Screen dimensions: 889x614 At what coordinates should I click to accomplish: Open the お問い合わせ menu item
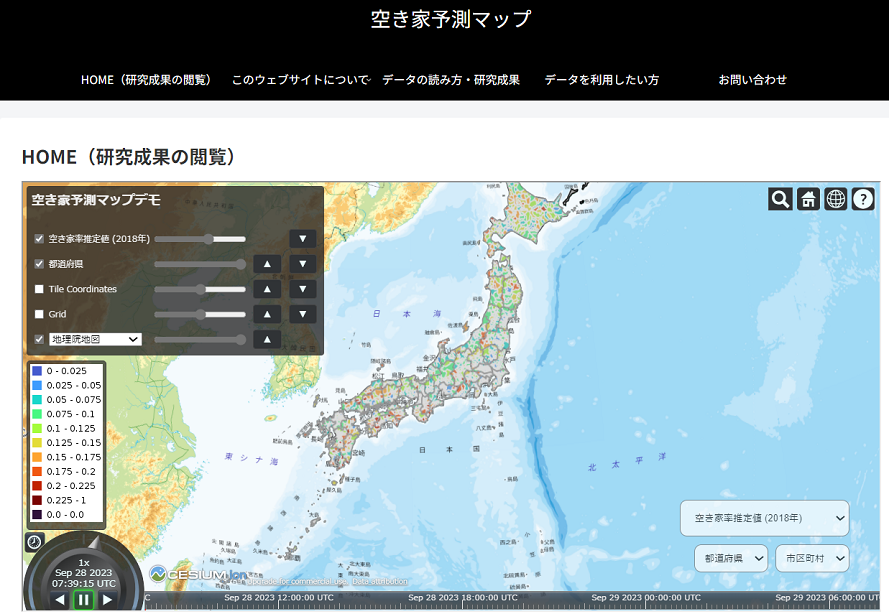[x=752, y=80]
